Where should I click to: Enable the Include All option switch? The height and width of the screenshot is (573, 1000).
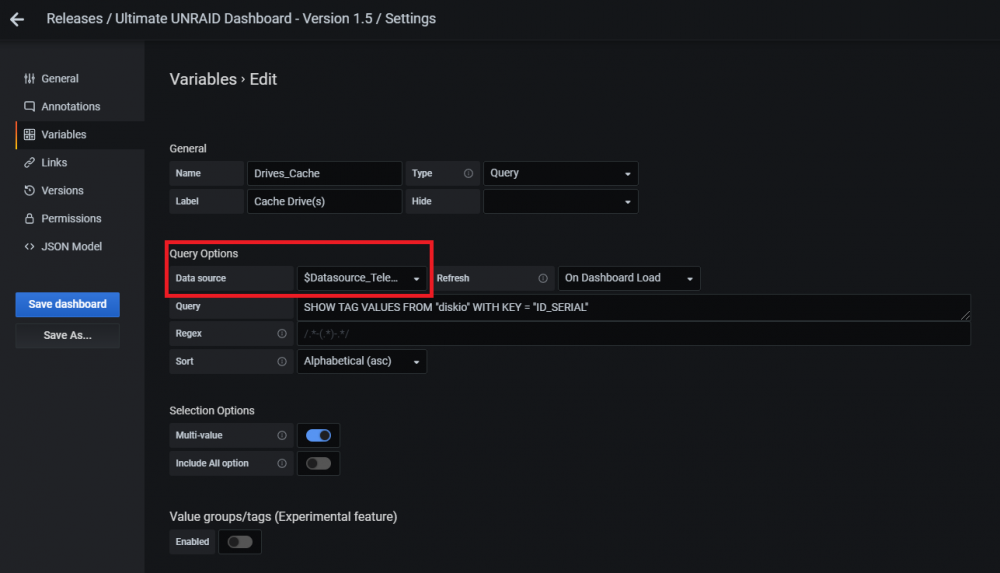pos(318,463)
